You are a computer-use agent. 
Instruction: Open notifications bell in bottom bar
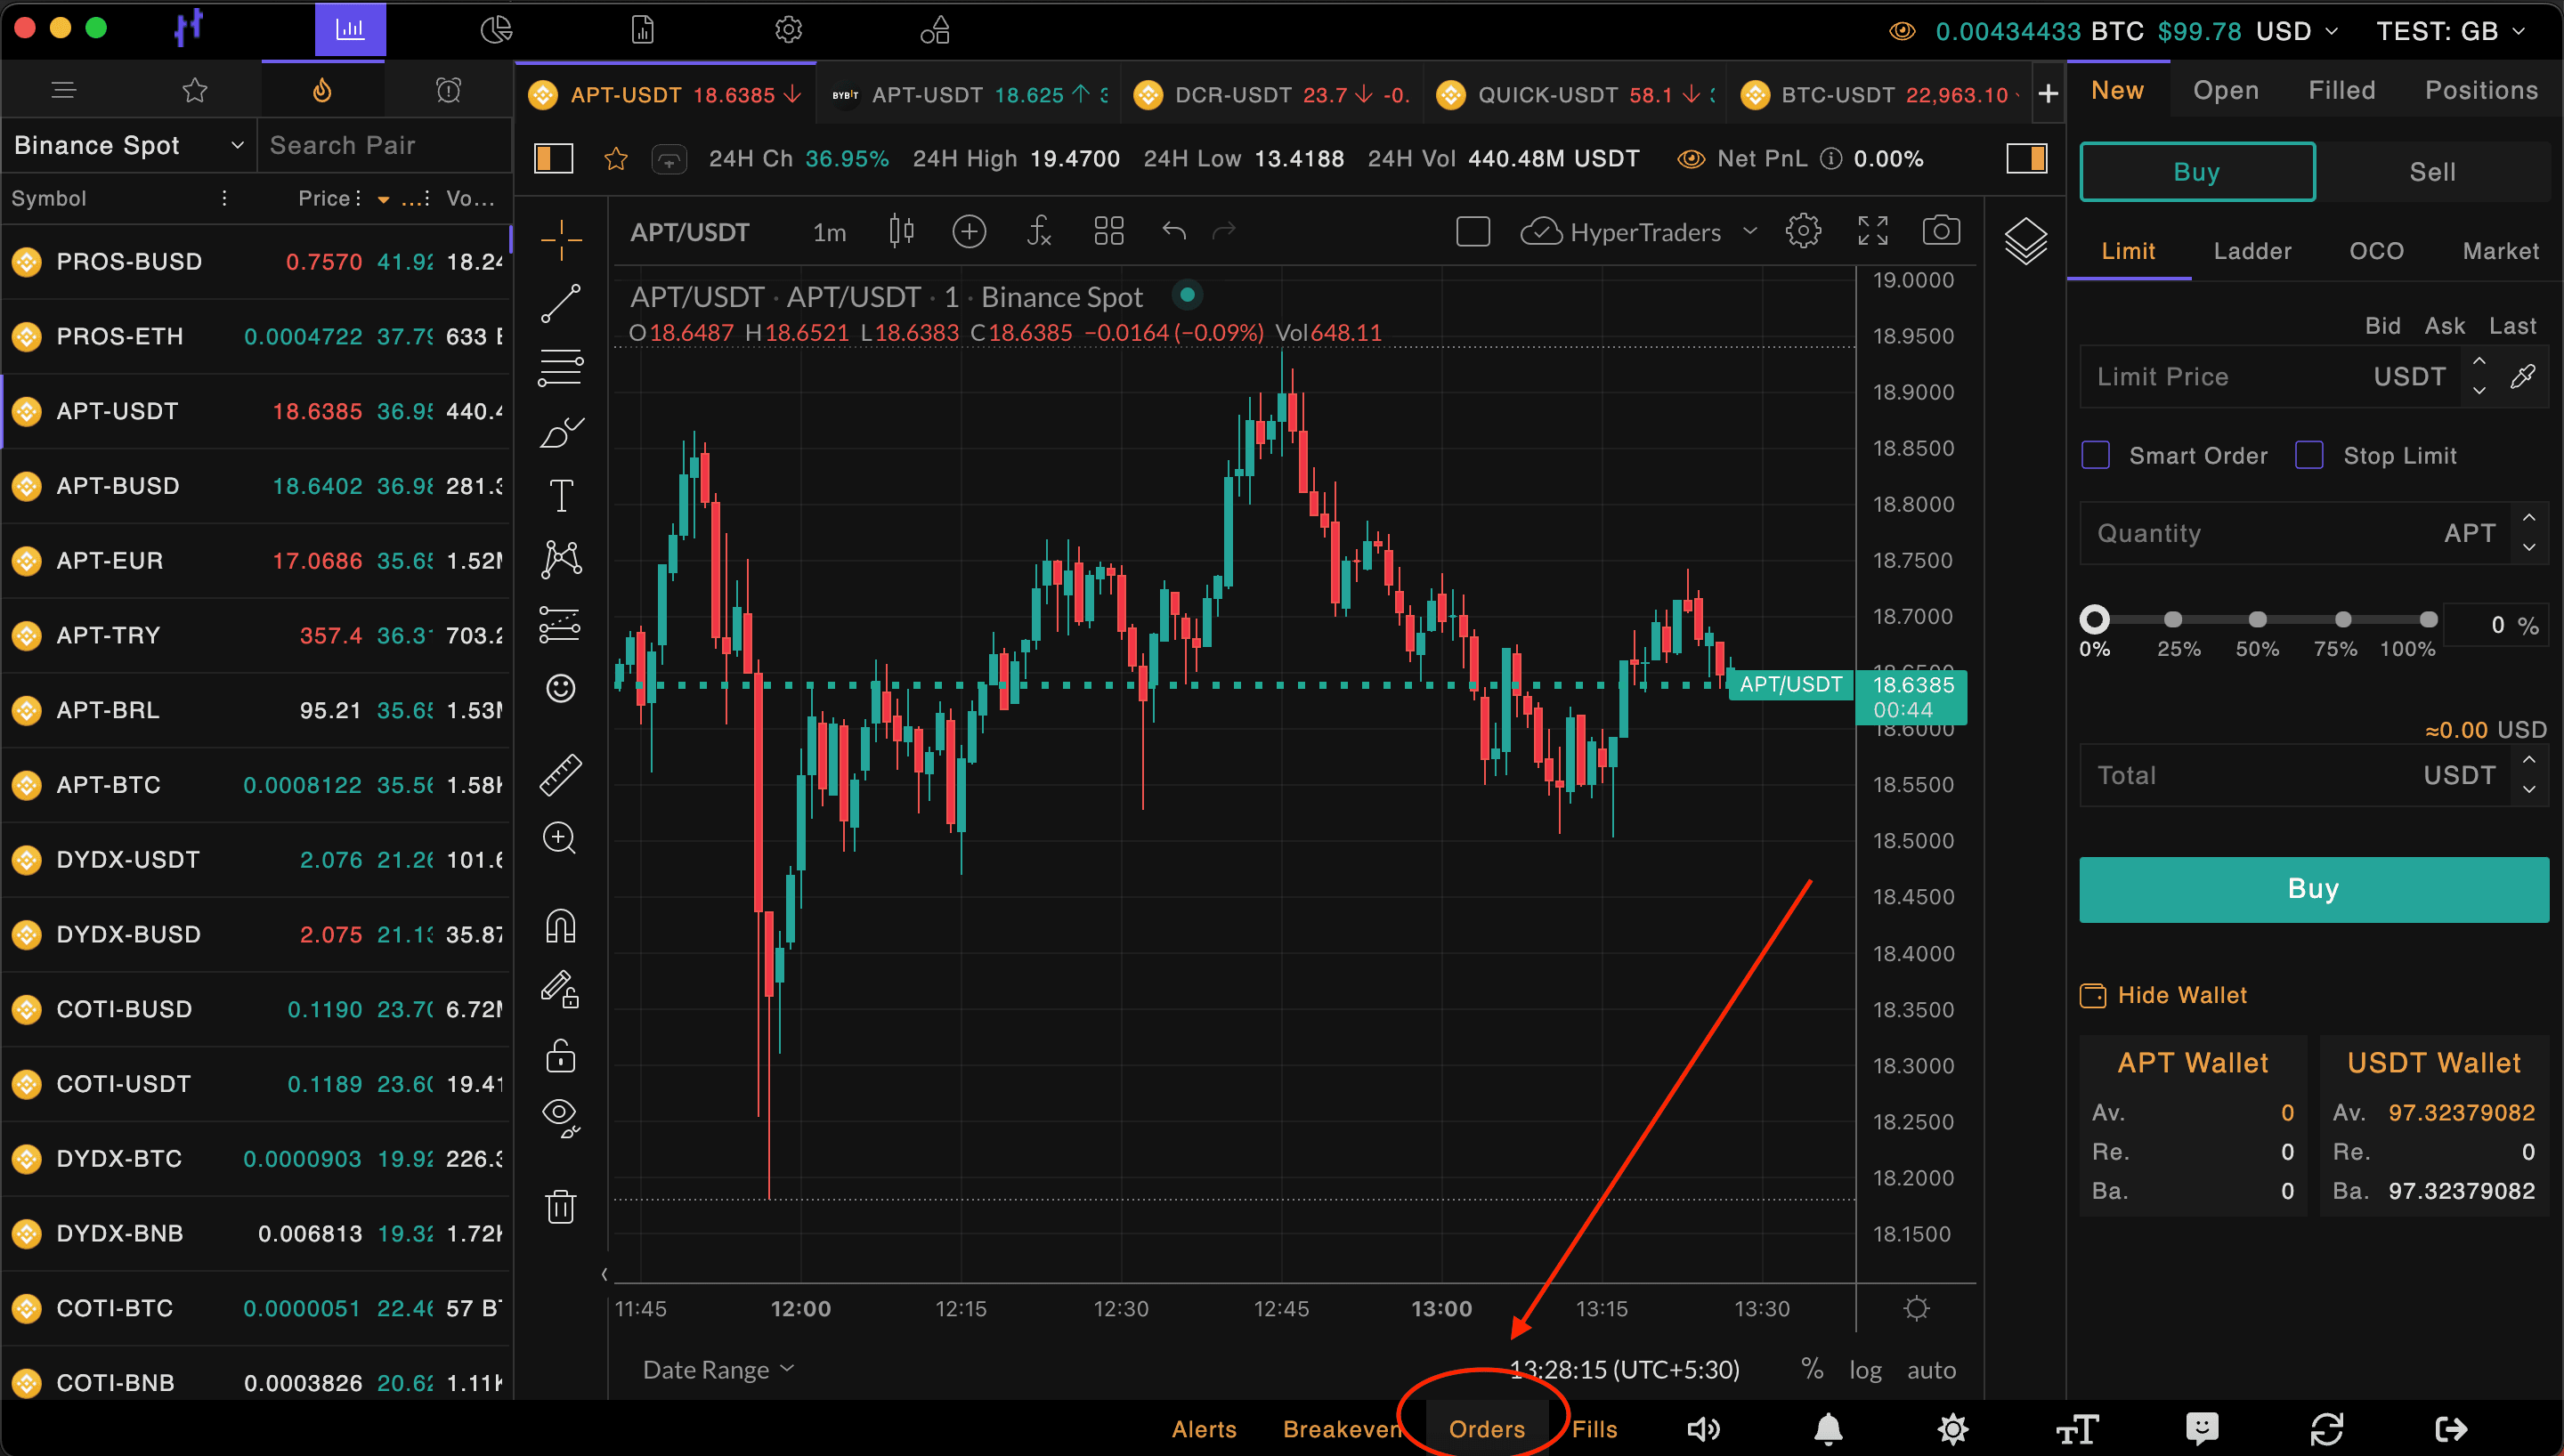[1828, 1429]
